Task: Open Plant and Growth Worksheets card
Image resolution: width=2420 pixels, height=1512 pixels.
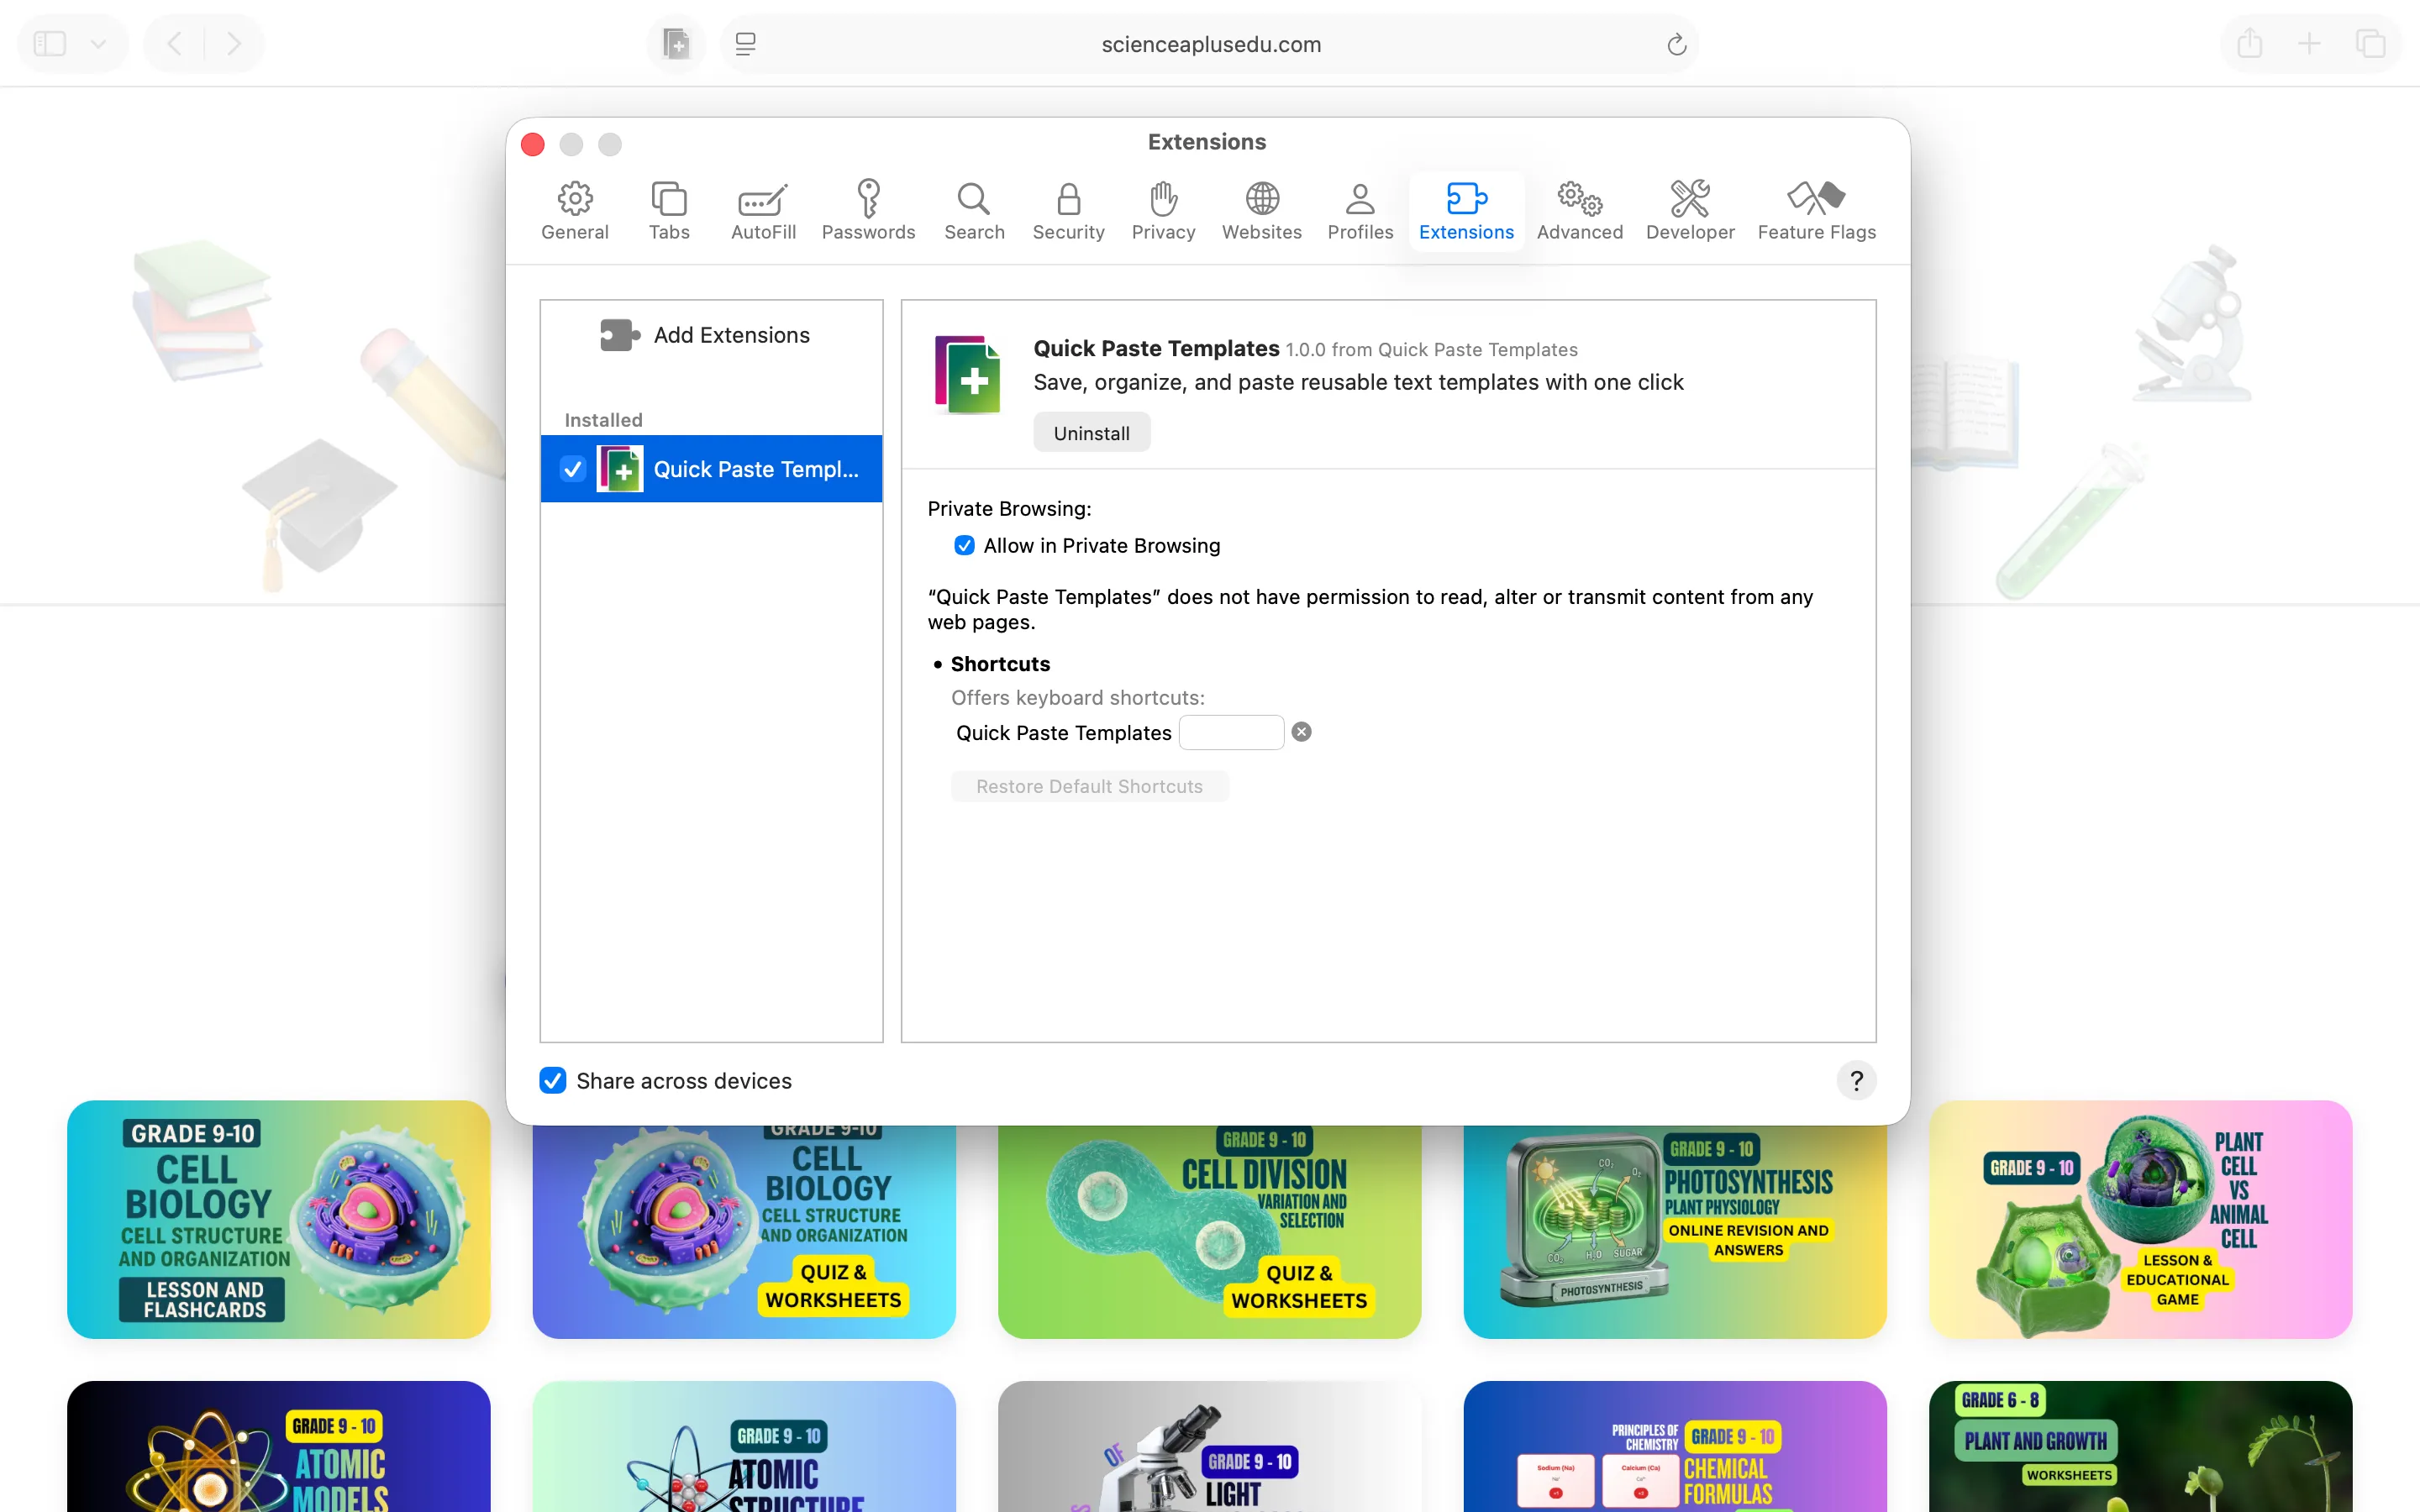Action: click(2140, 1446)
